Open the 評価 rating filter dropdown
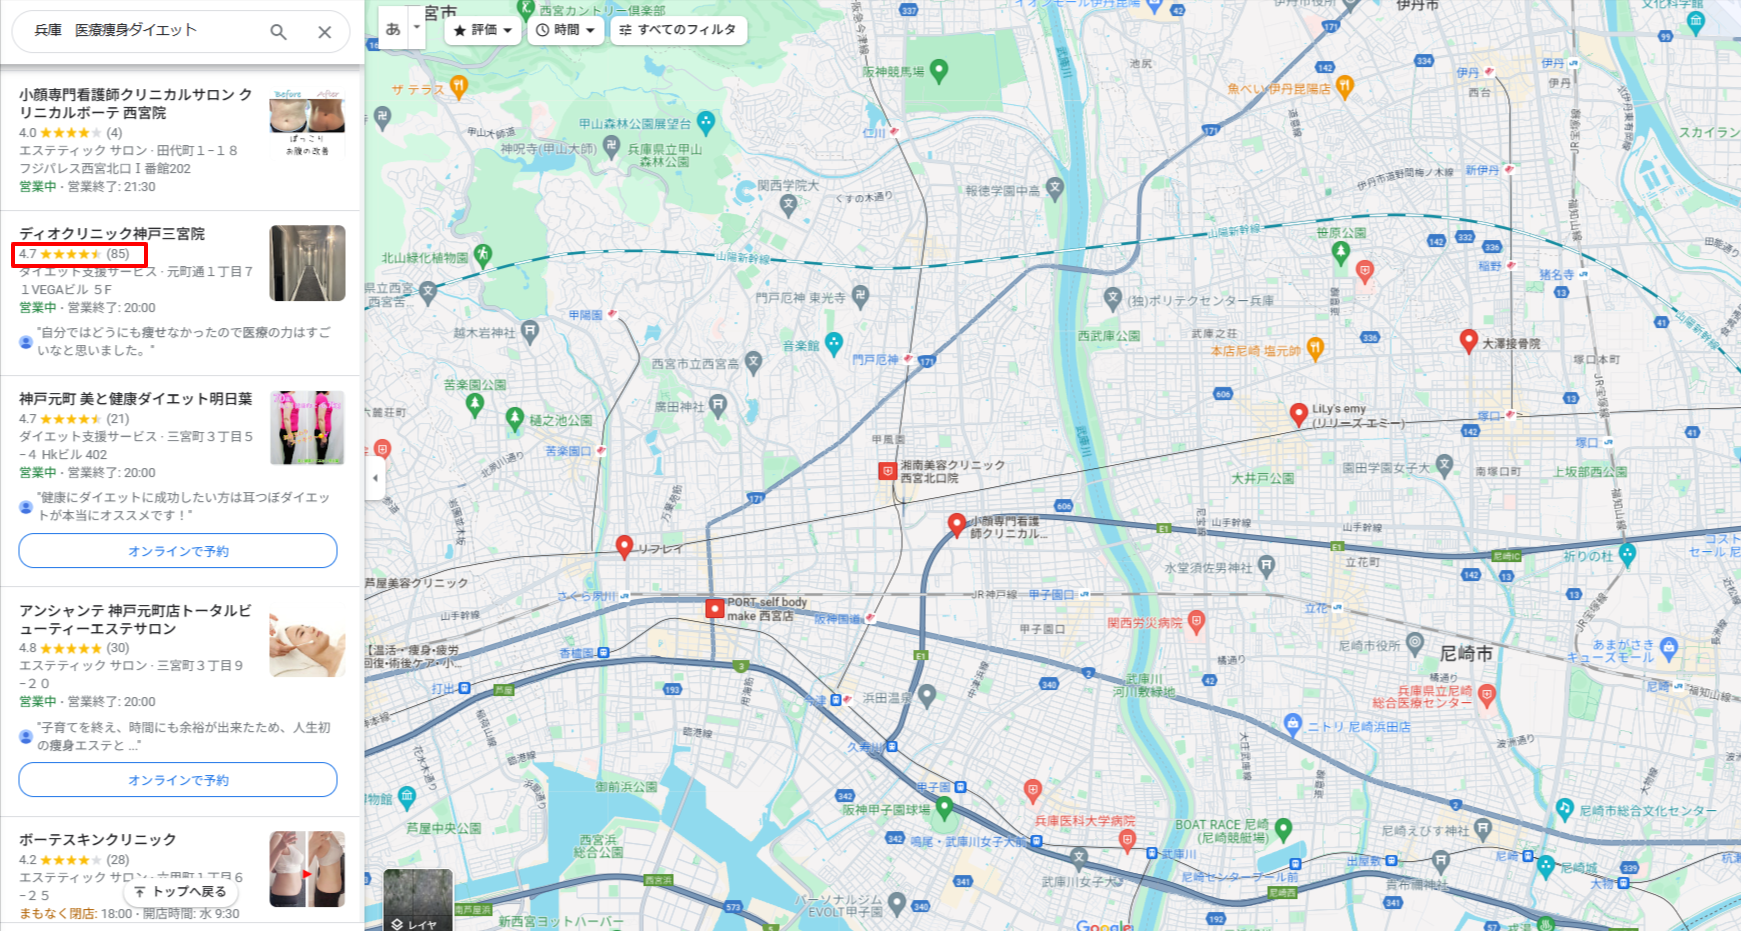 point(483,30)
